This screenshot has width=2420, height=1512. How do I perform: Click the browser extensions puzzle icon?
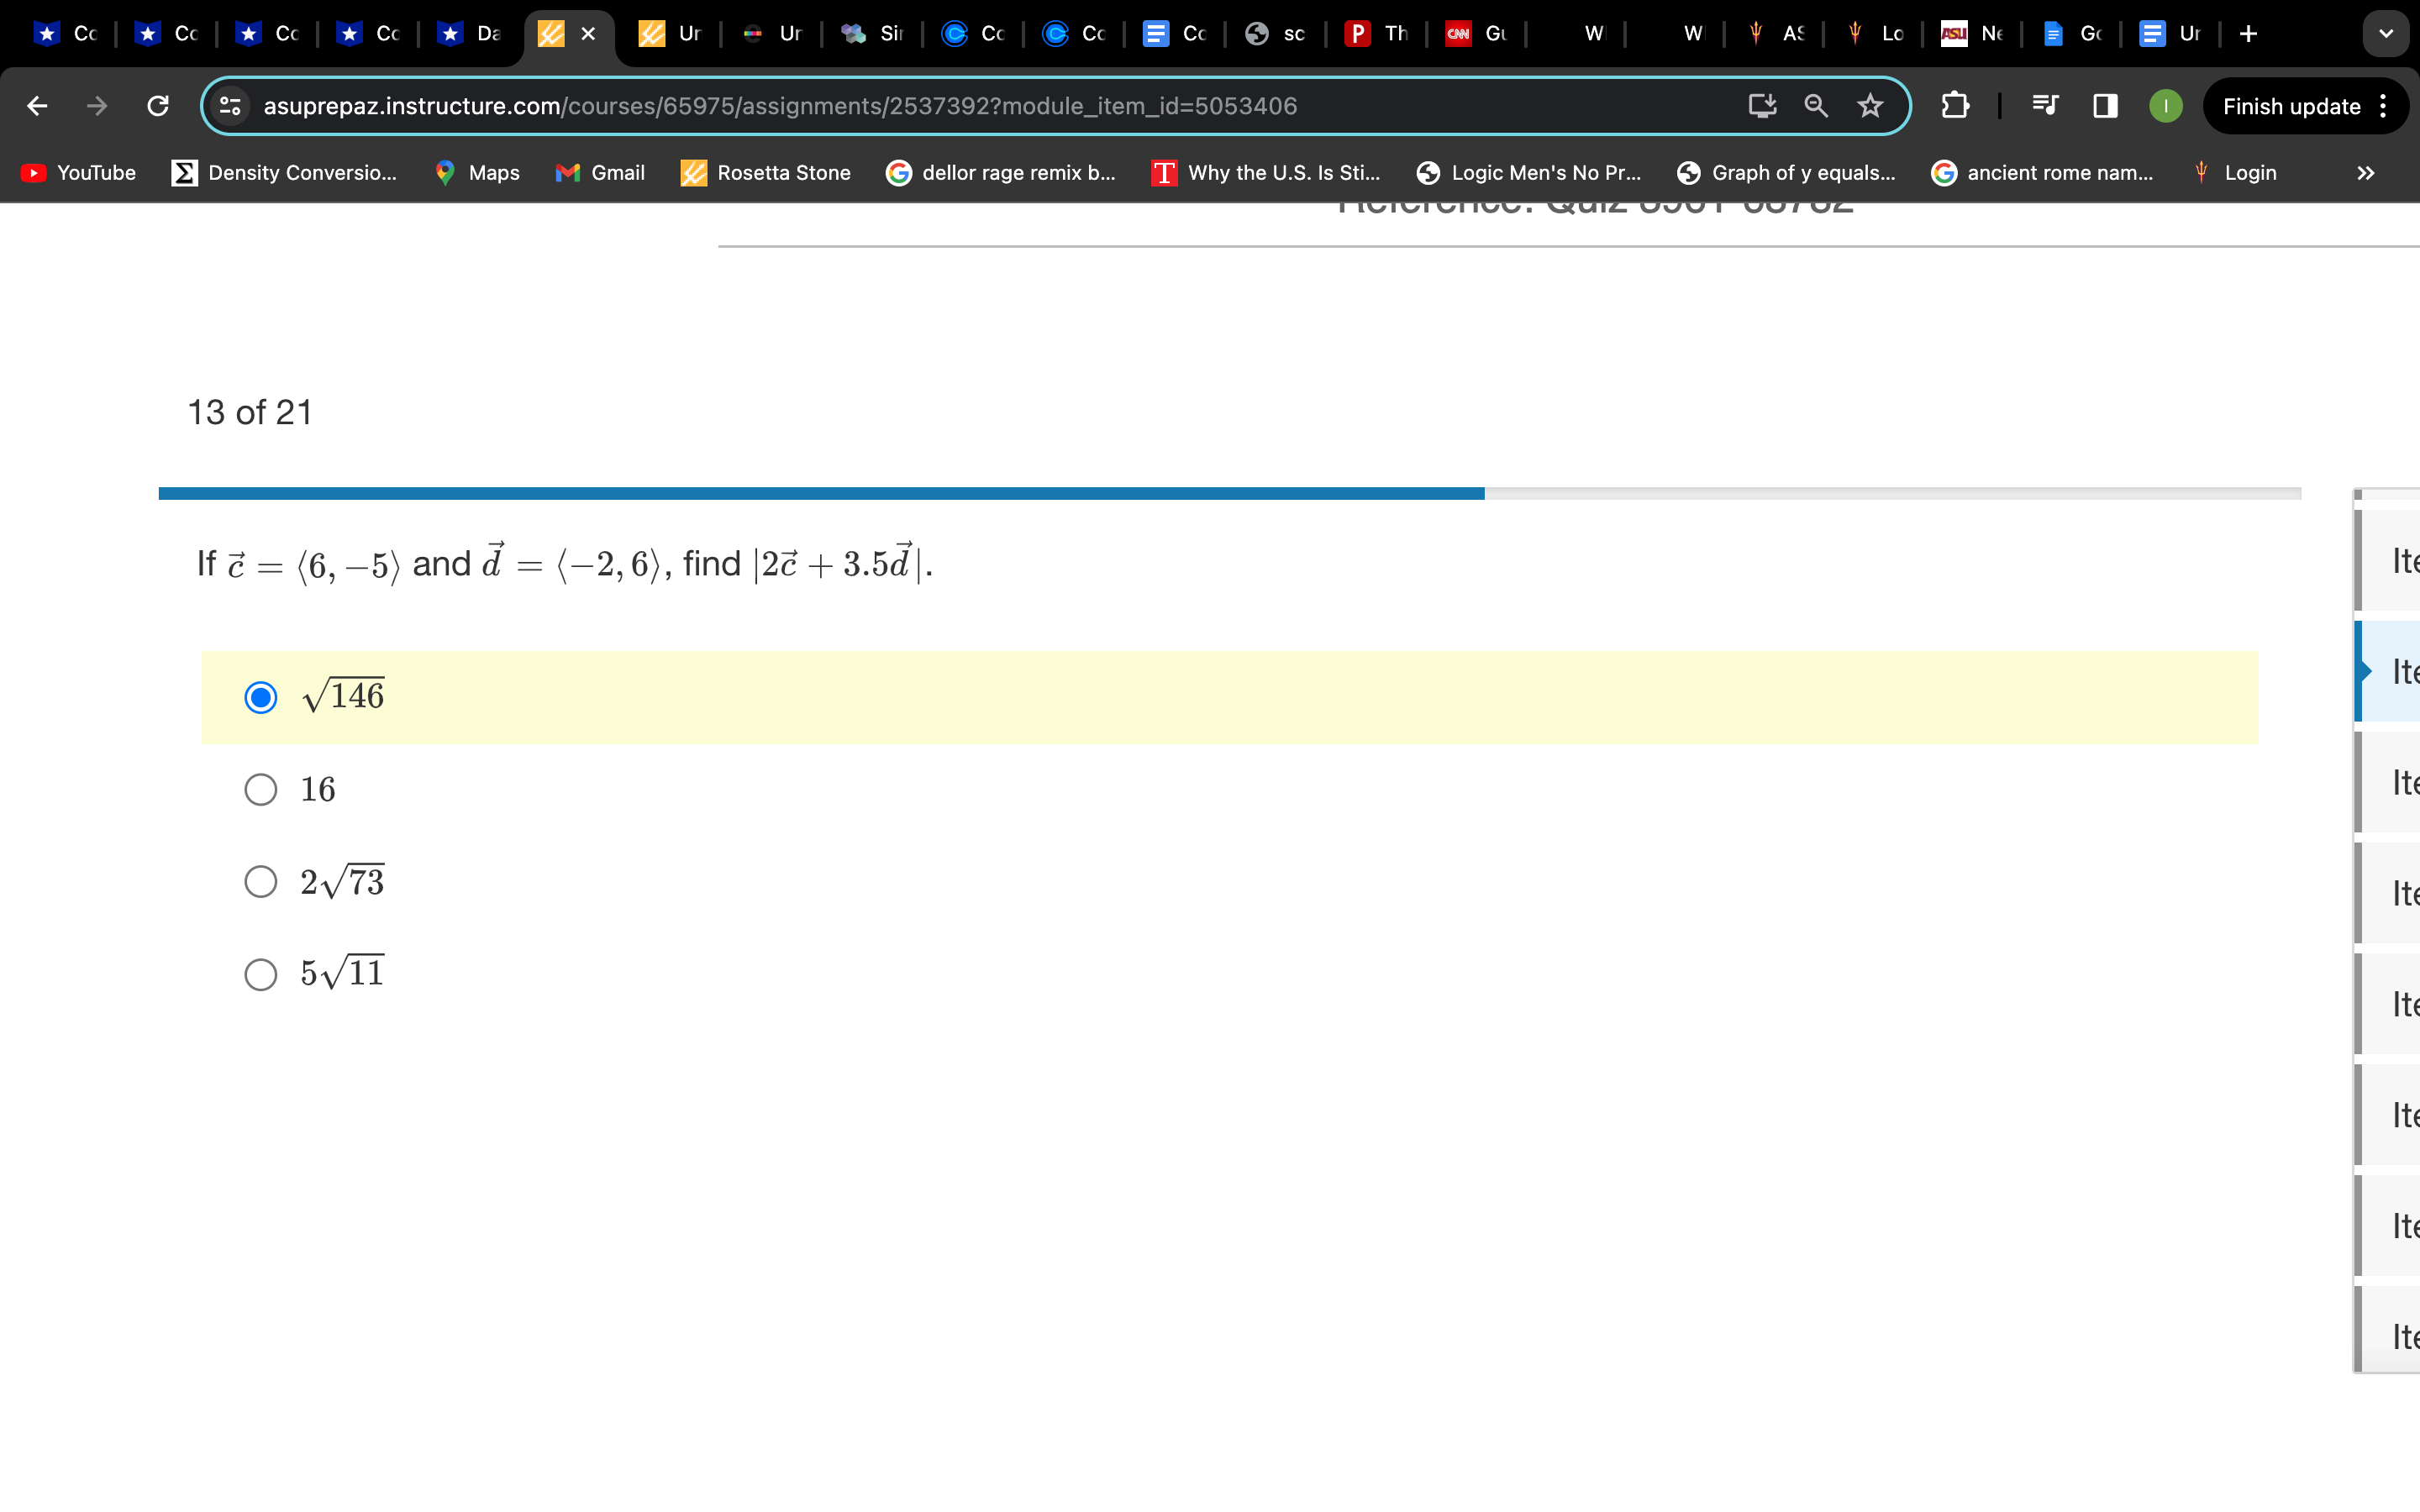[x=1954, y=104]
